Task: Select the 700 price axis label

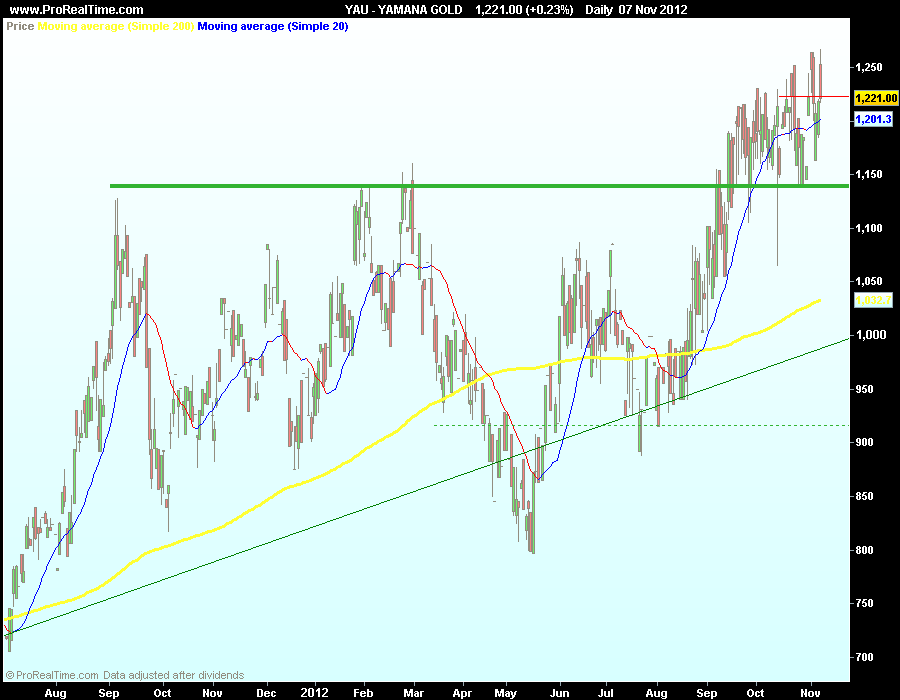Action: [x=864, y=657]
